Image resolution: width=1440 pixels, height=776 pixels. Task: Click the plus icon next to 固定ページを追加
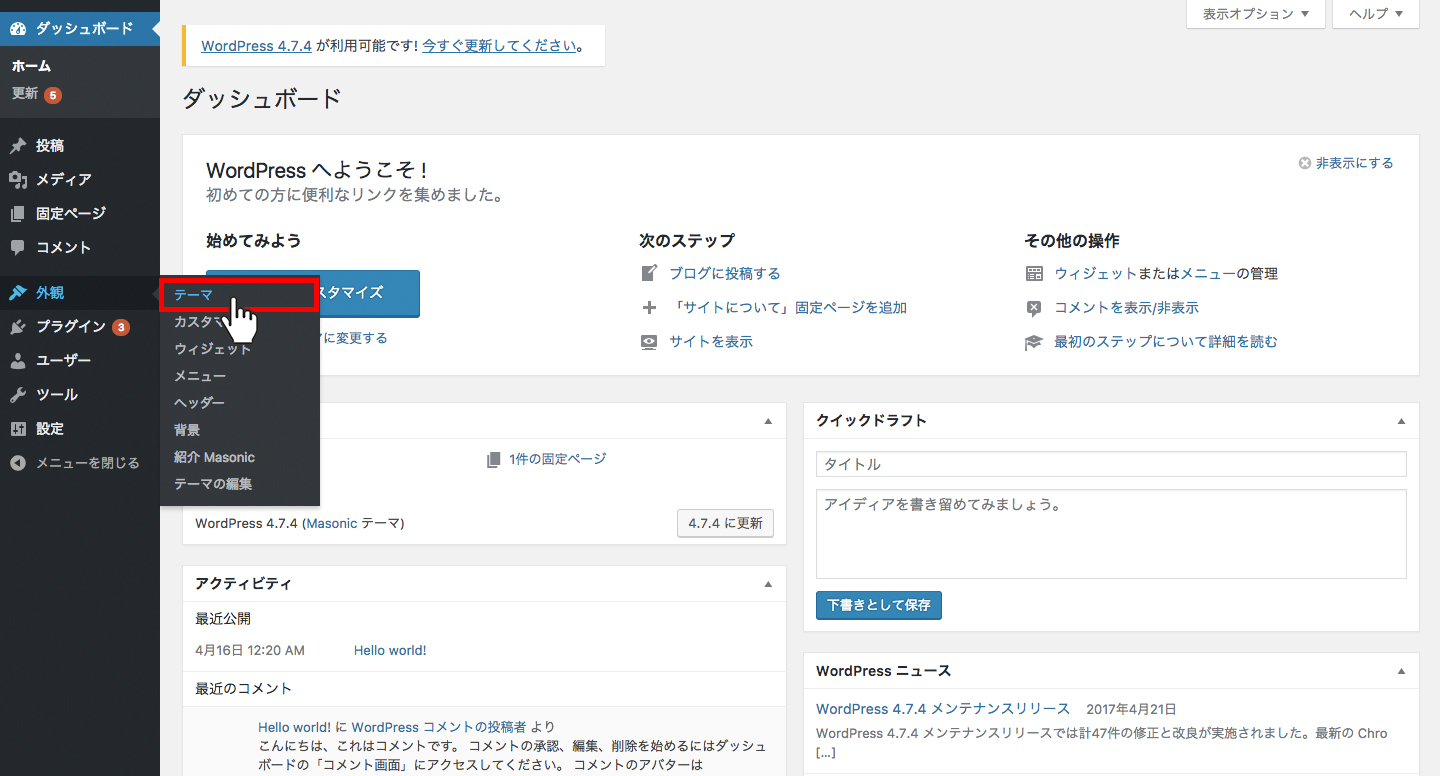pos(649,308)
